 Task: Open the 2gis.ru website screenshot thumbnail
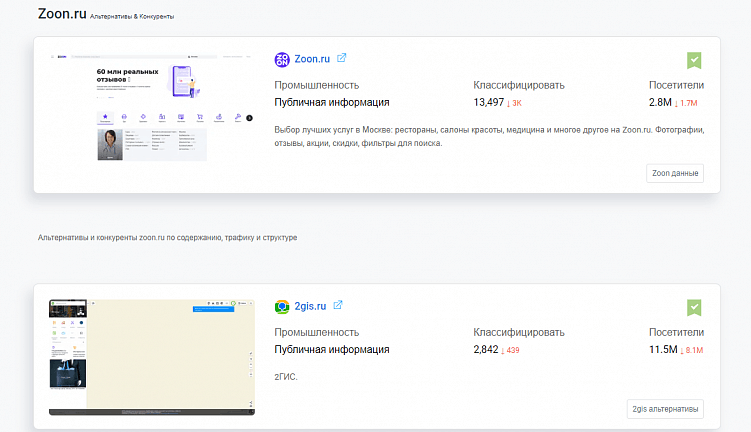pyautogui.click(x=152, y=357)
